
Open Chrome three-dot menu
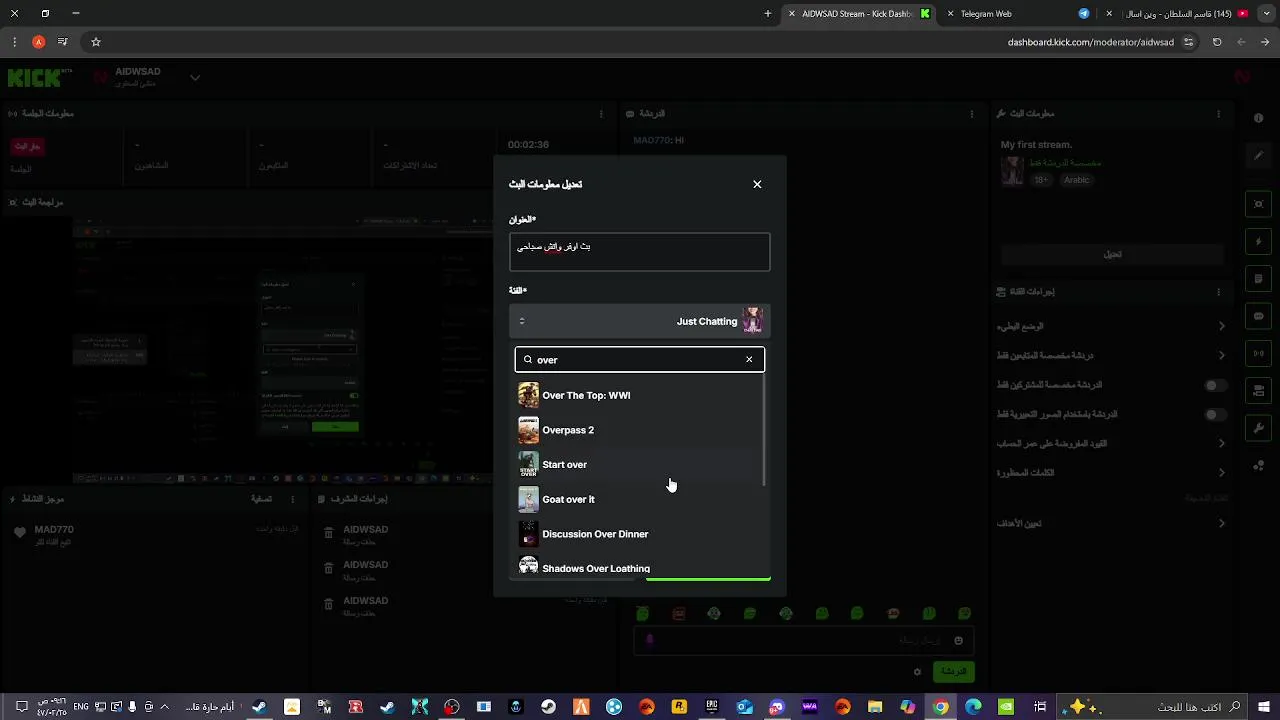tap(14, 42)
